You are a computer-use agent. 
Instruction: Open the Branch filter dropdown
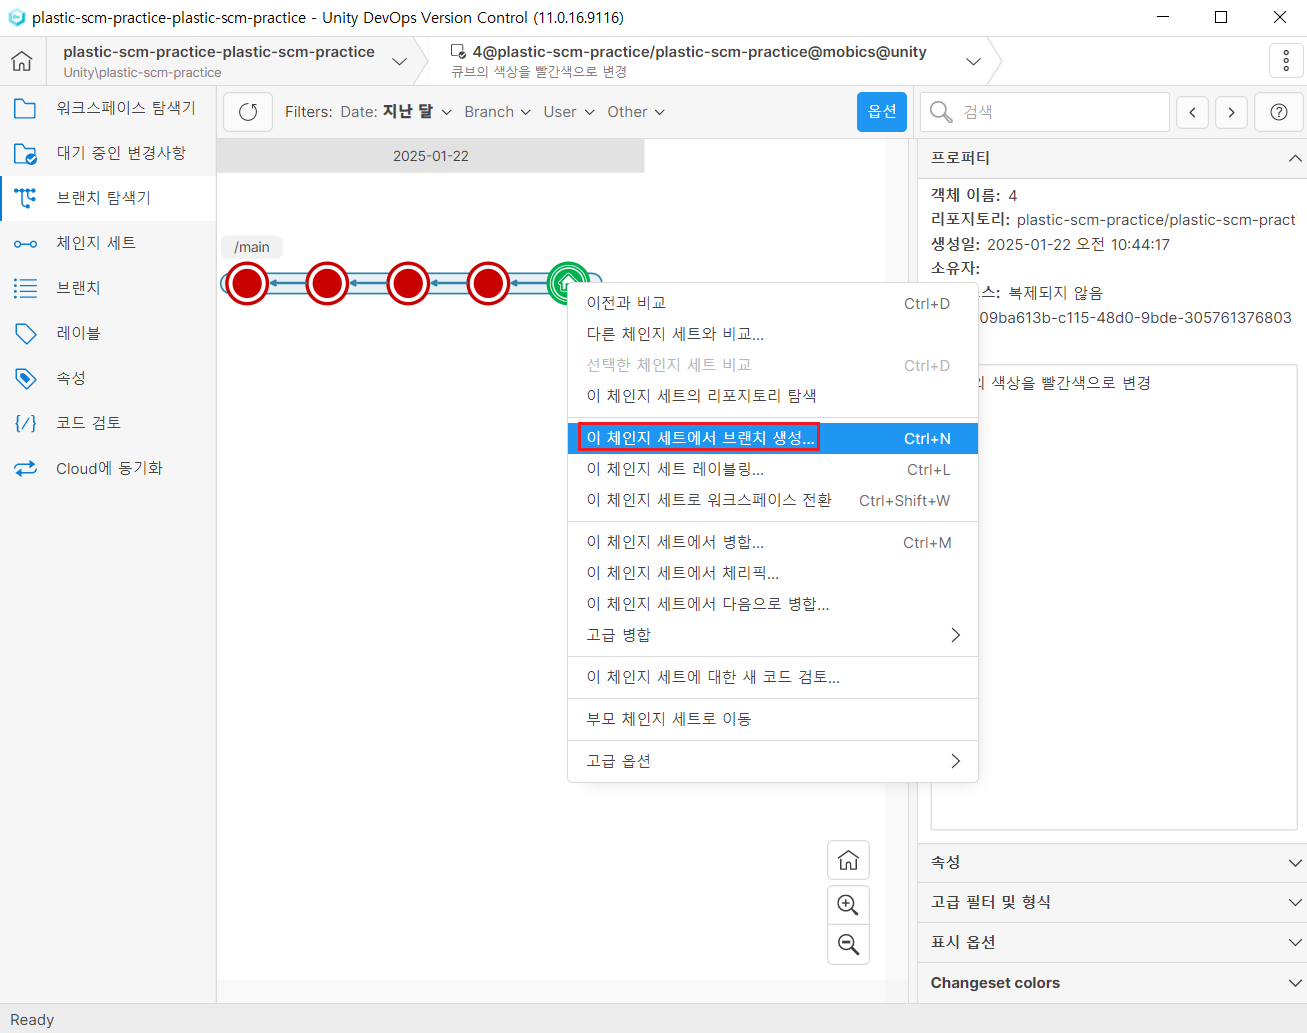click(497, 112)
